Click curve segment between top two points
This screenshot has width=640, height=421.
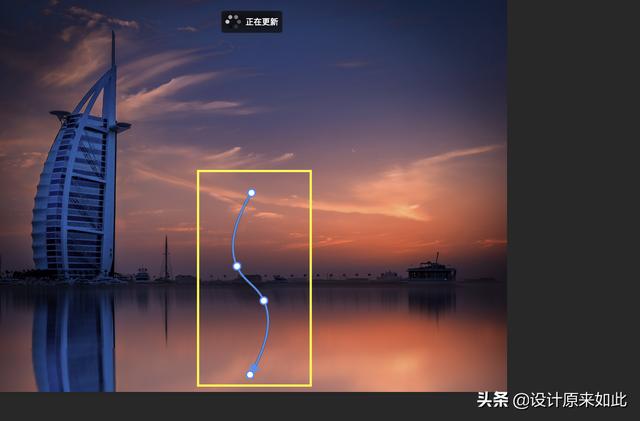pyautogui.click(x=236, y=229)
